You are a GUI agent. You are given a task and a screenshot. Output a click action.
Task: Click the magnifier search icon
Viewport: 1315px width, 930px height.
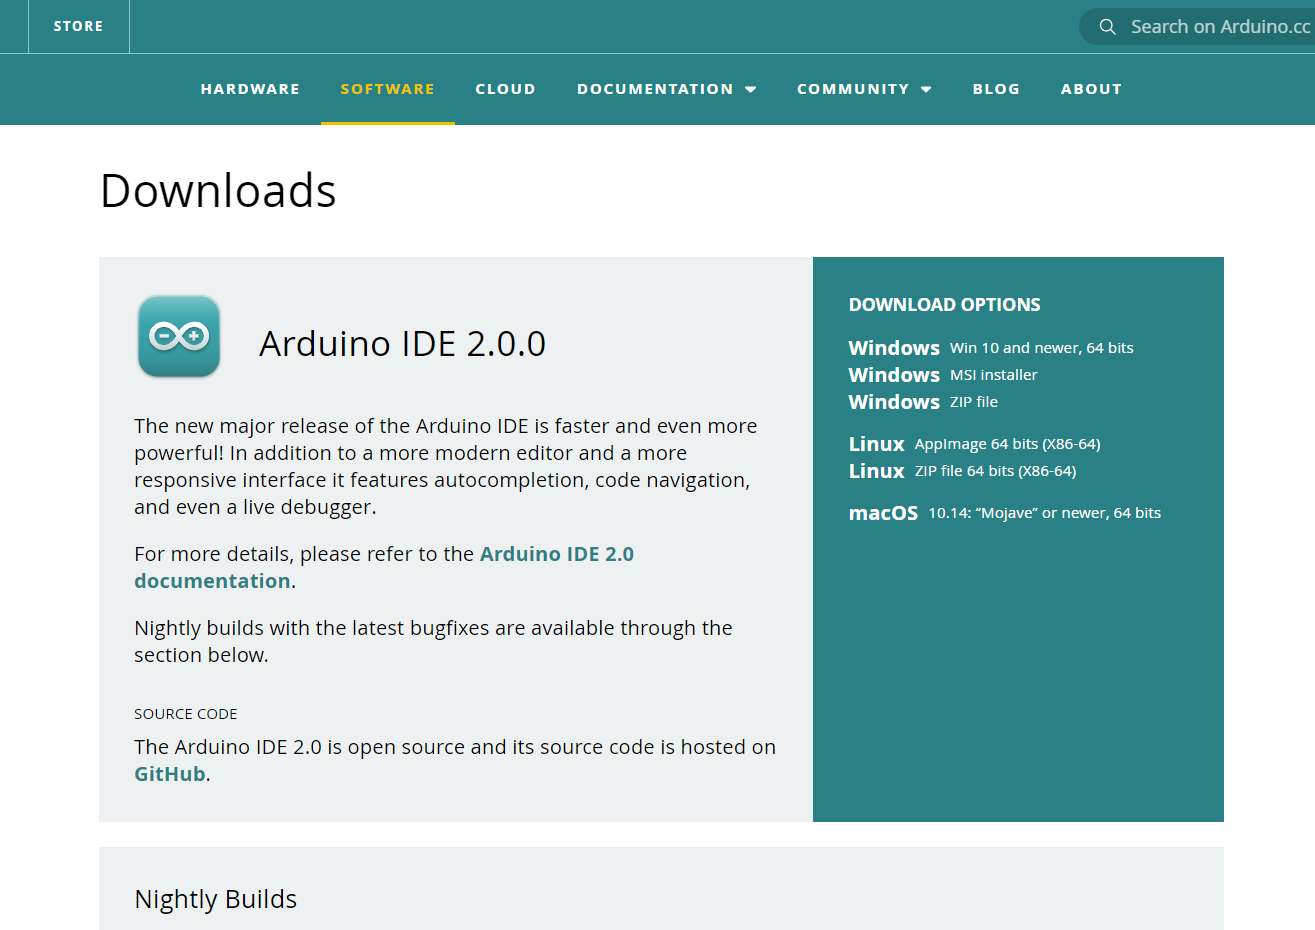tap(1107, 27)
